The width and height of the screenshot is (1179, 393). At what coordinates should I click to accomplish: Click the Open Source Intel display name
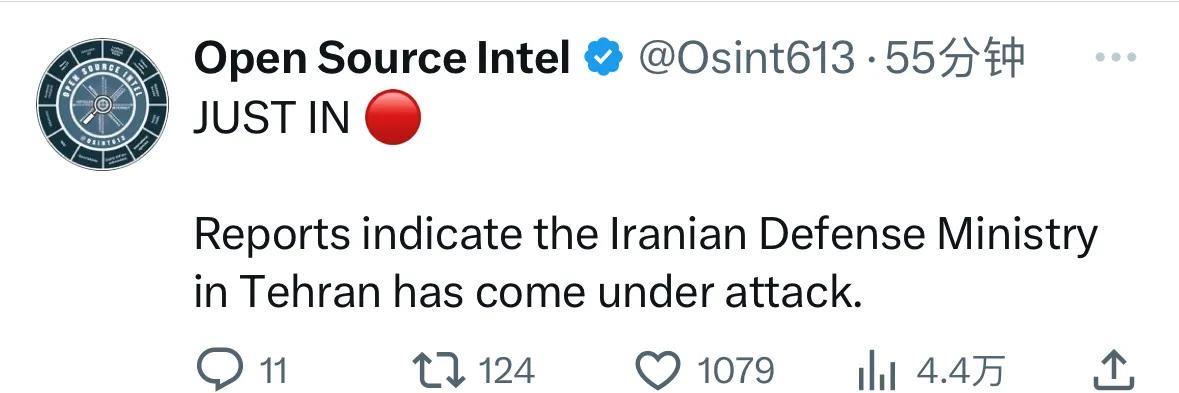point(382,58)
